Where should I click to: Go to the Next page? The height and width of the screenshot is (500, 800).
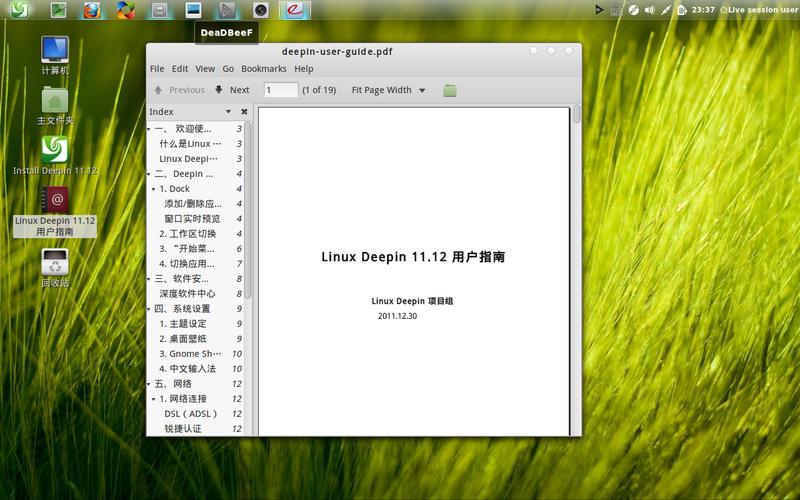[x=232, y=90]
